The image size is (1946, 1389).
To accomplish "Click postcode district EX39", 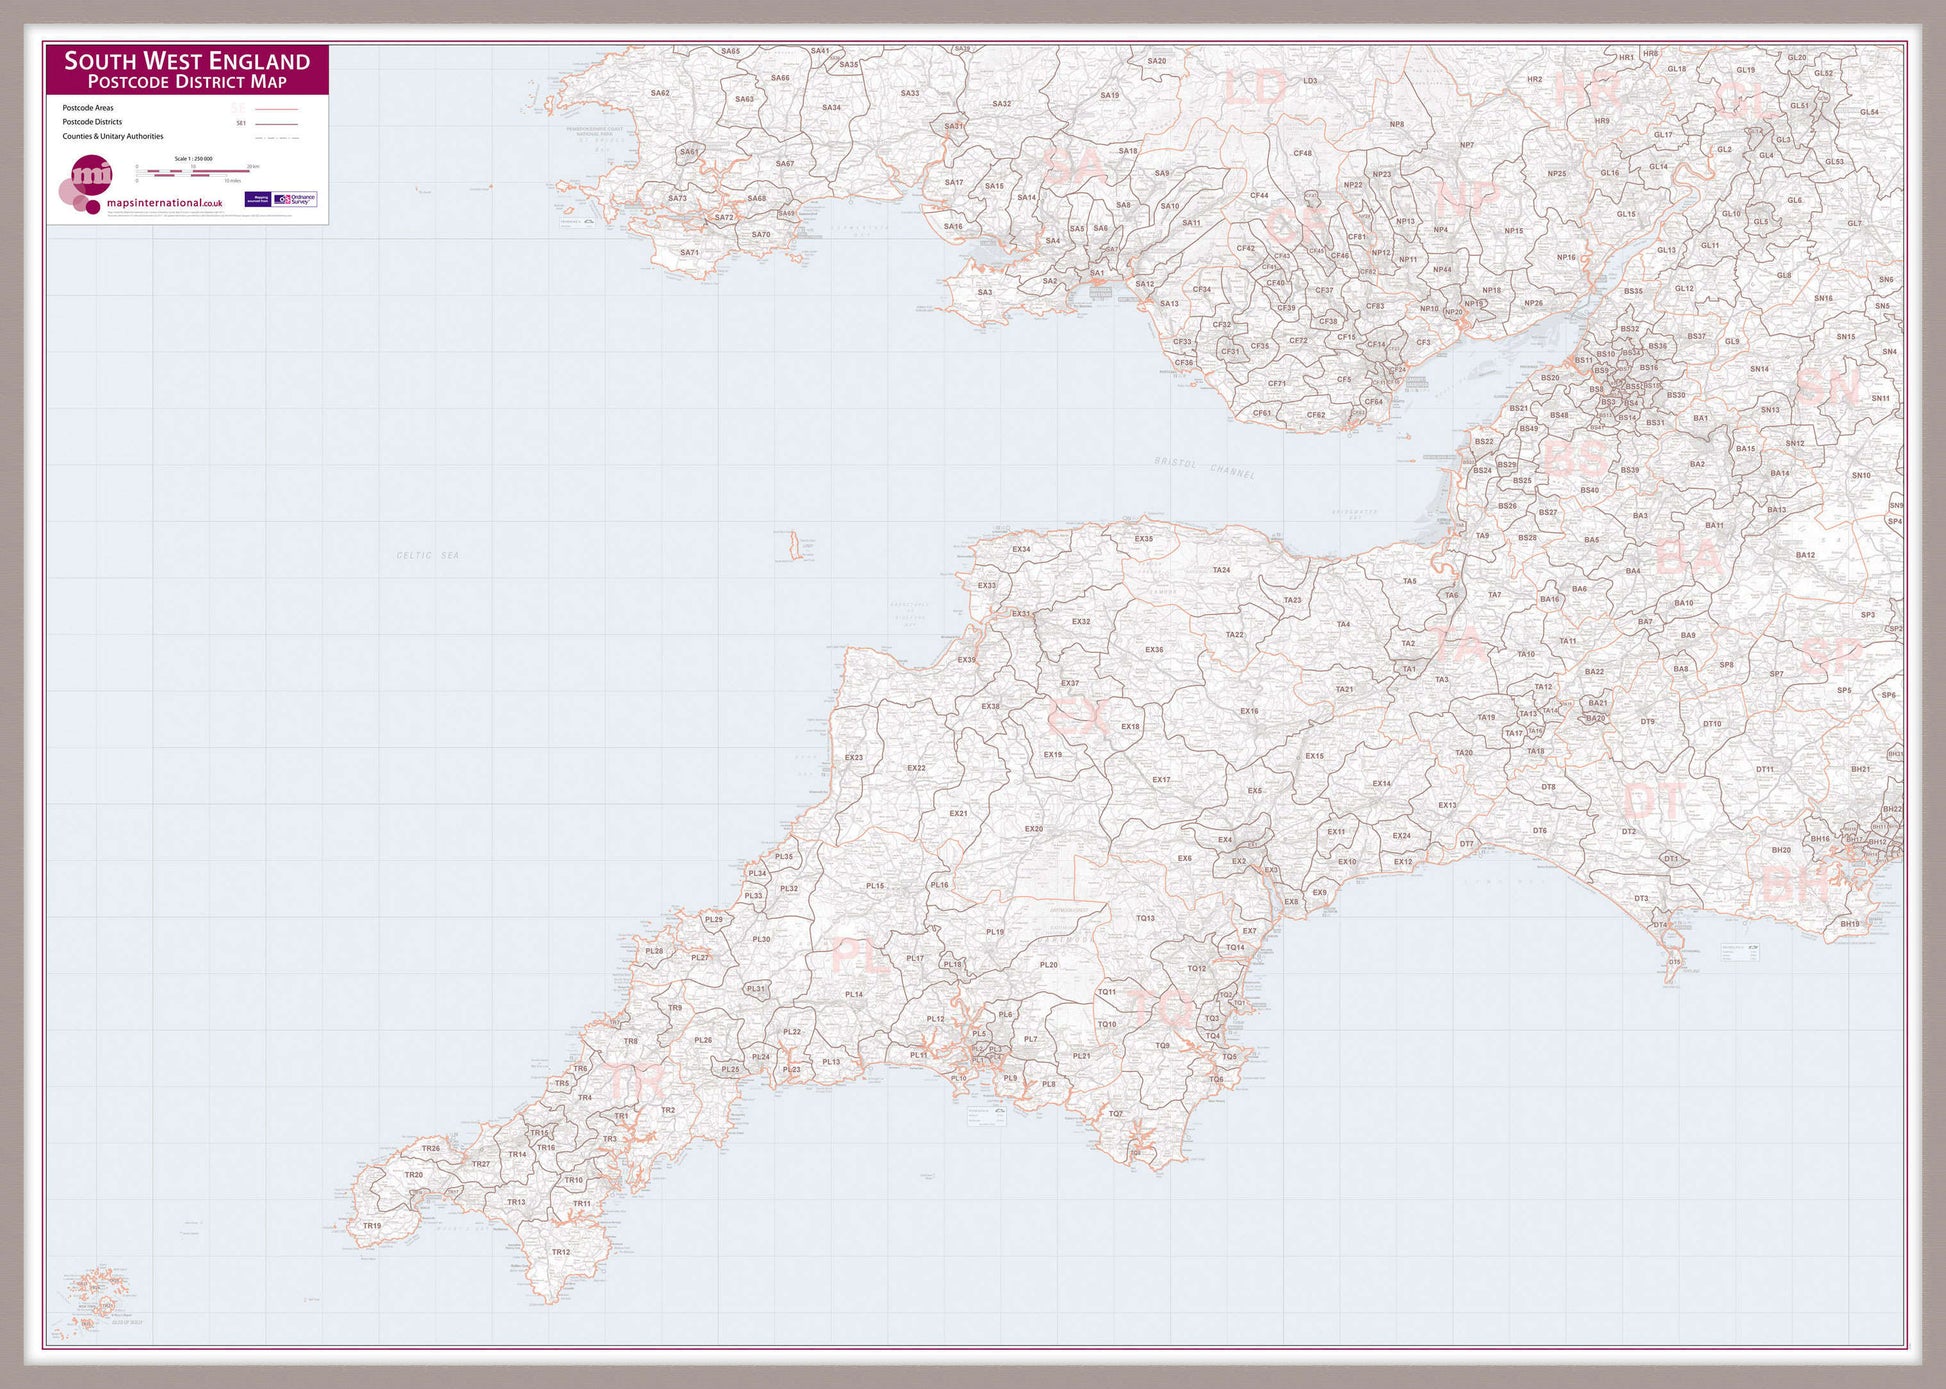I will [966, 660].
